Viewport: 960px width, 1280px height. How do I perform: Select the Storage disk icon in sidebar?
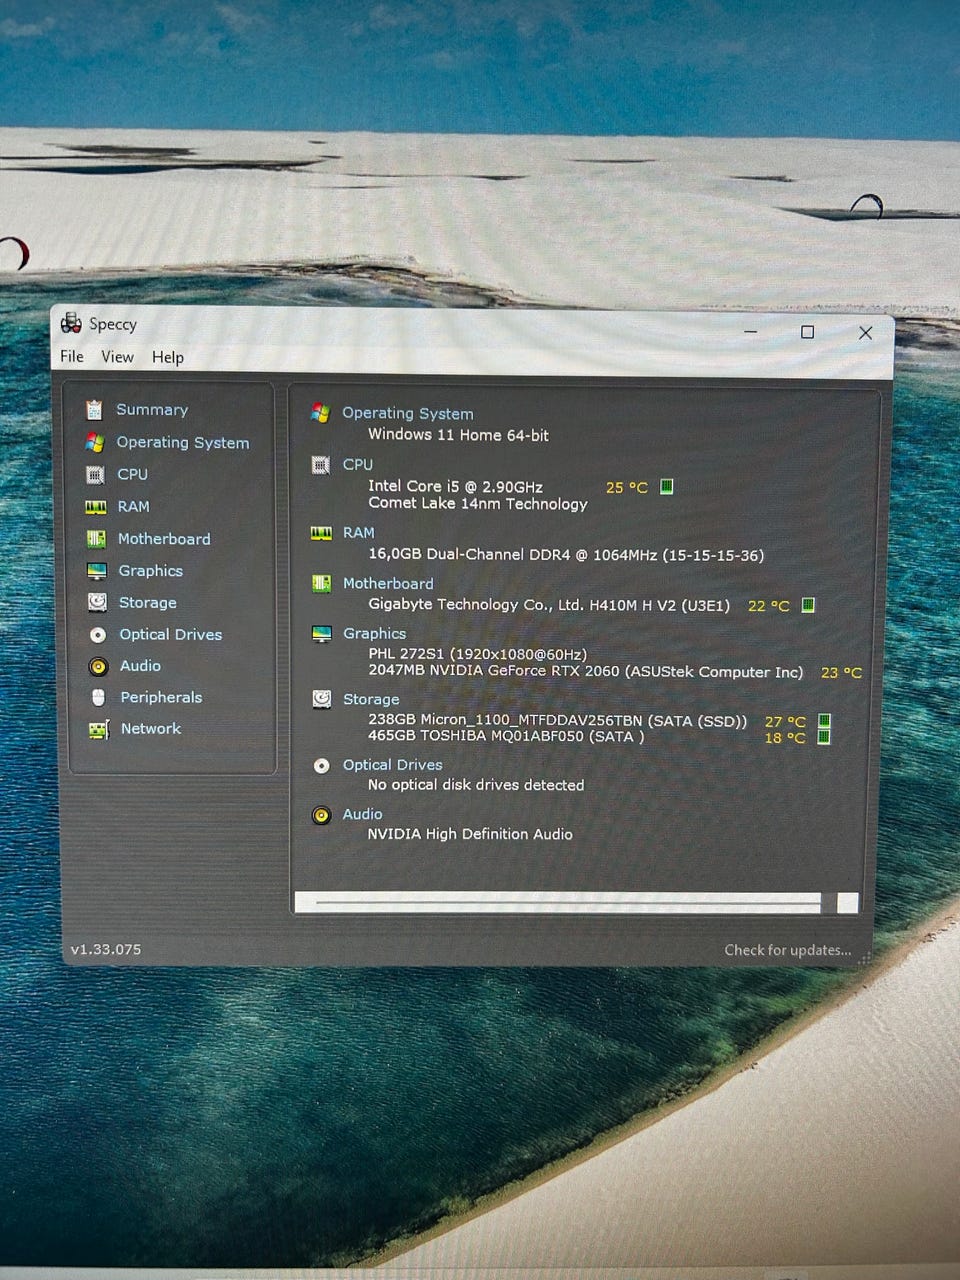(97, 602)
